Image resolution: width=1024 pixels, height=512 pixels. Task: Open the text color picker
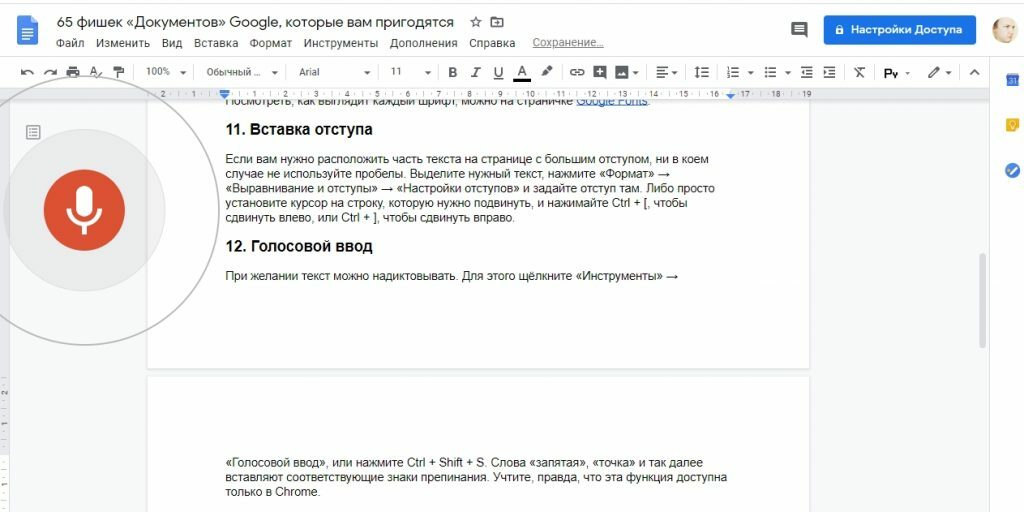(521, 72)
